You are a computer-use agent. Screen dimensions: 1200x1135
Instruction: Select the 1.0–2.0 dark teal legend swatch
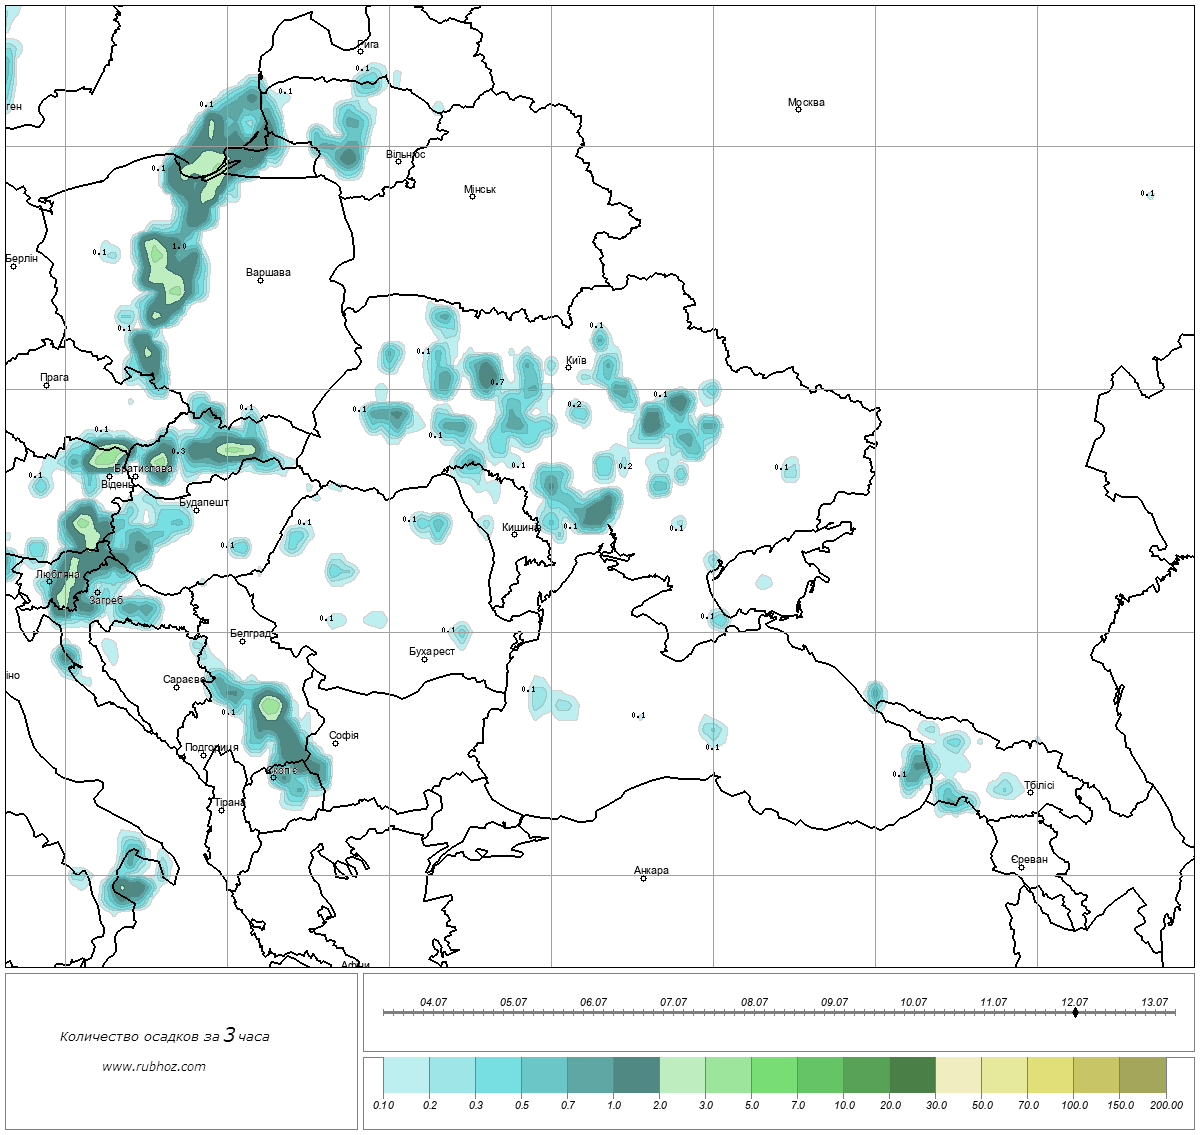tap(636, 1077)
